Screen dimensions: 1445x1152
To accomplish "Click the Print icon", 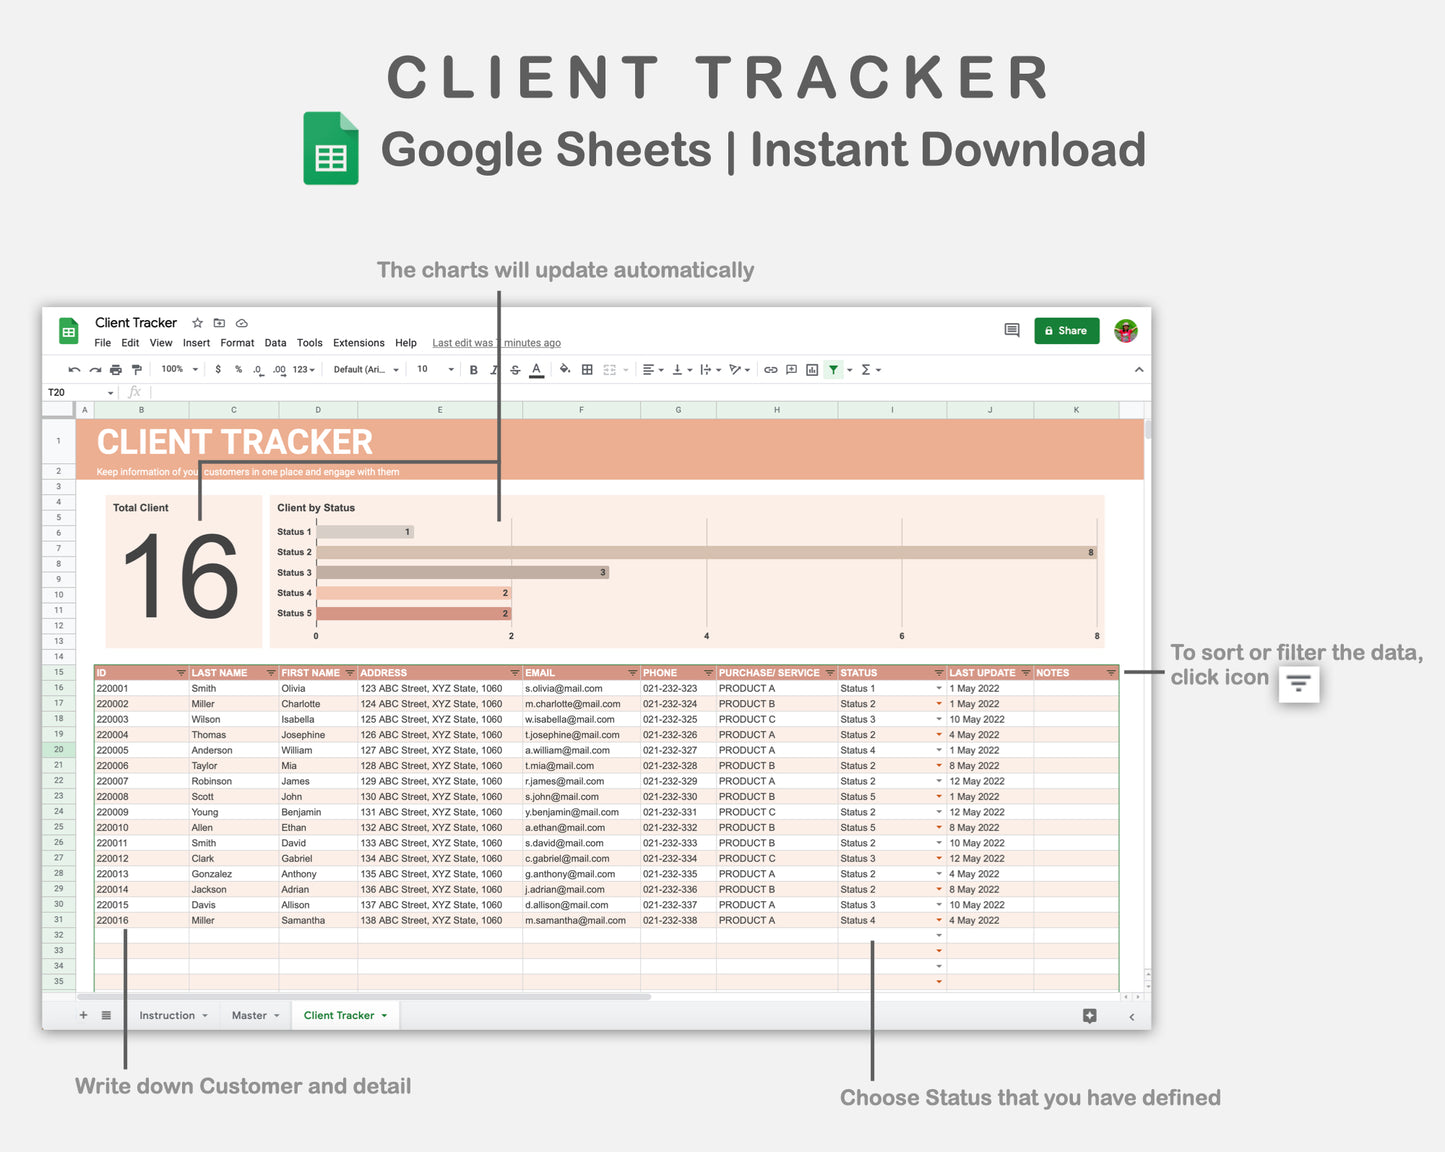I will (115, 369).
